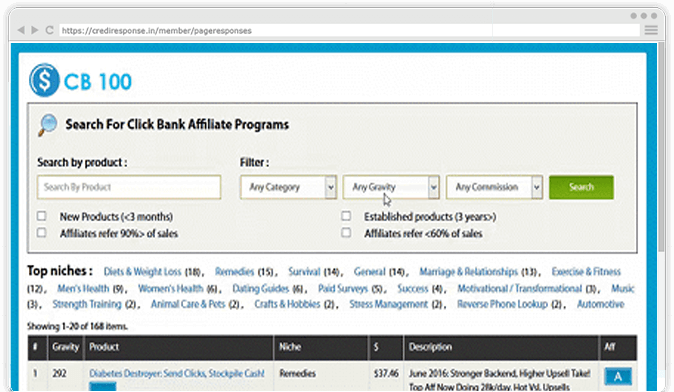The height and width of the screenshot is (392, 674).
Task: Open the Stress Management niche
Action: [x=389, y=304]
